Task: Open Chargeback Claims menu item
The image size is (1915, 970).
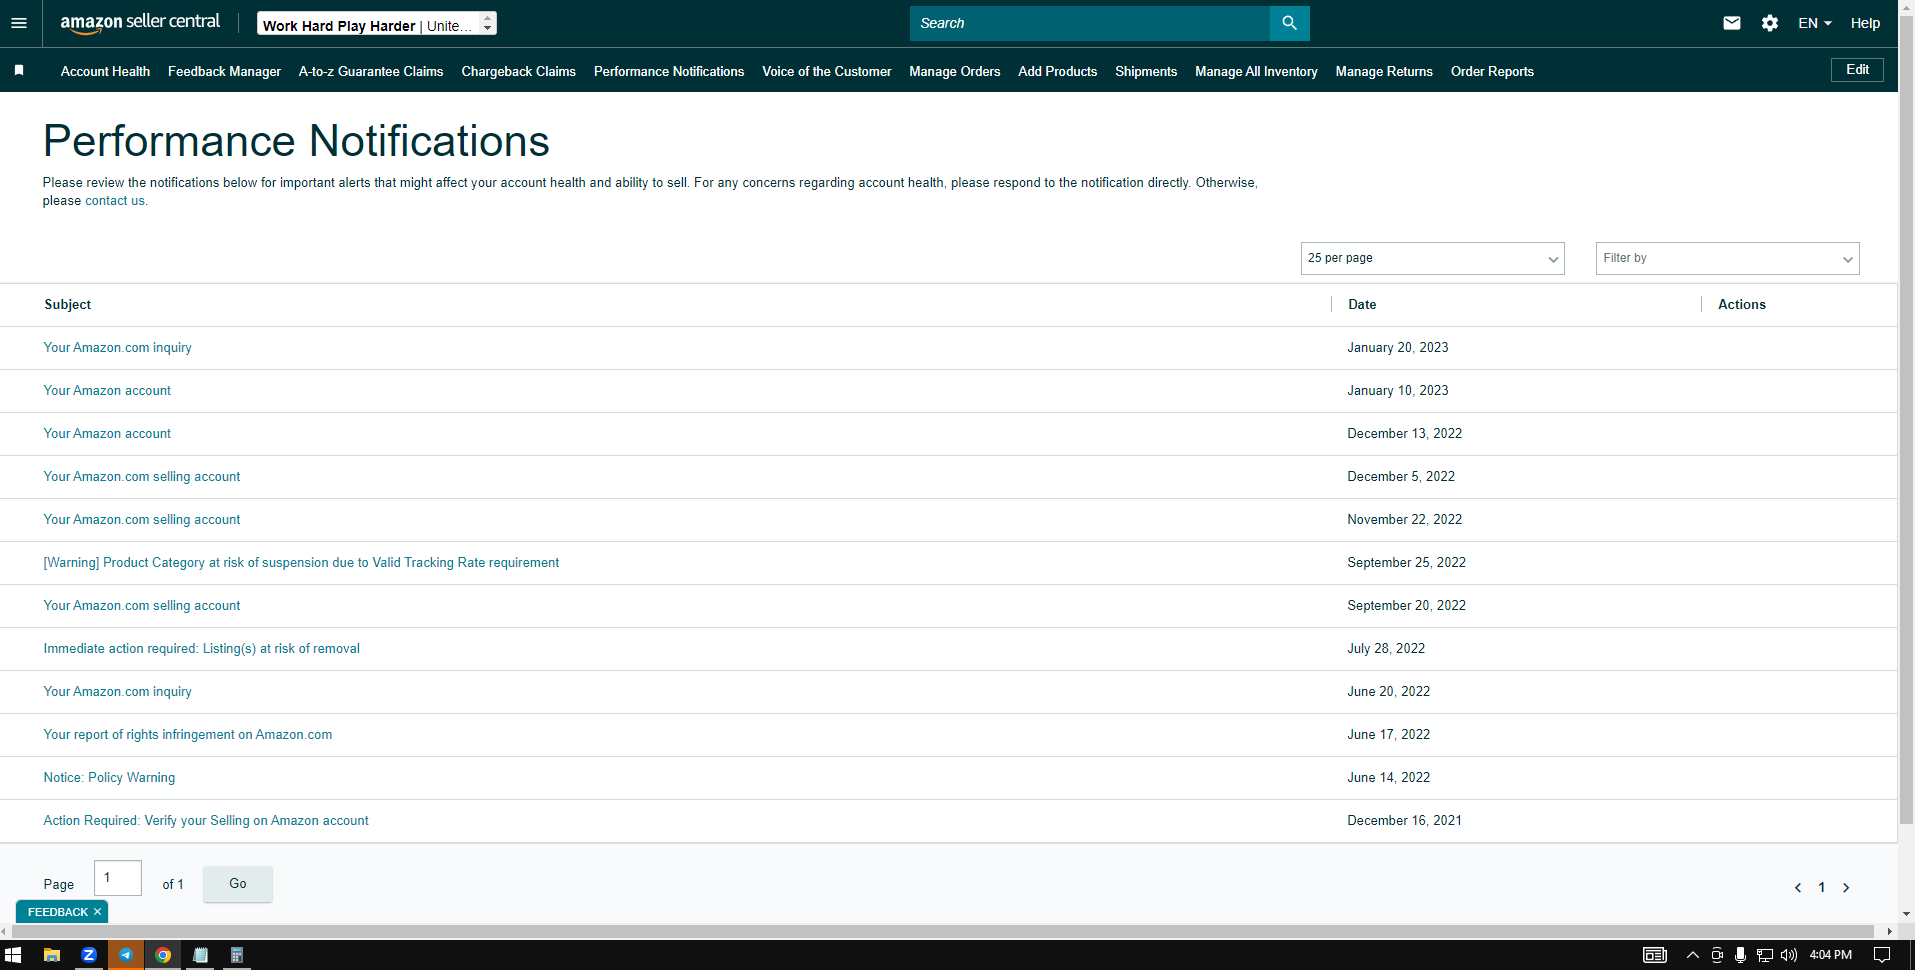Action: pyautogui.click(x=518, y=71)
